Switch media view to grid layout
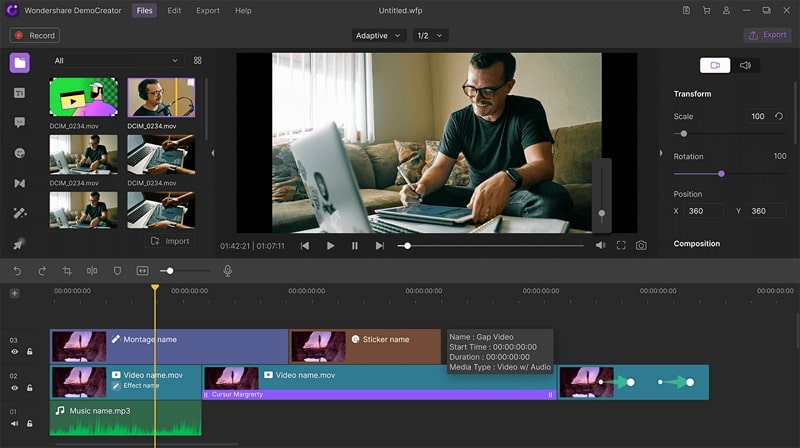The width and height of the screenshot is (800, 448). 197,60
